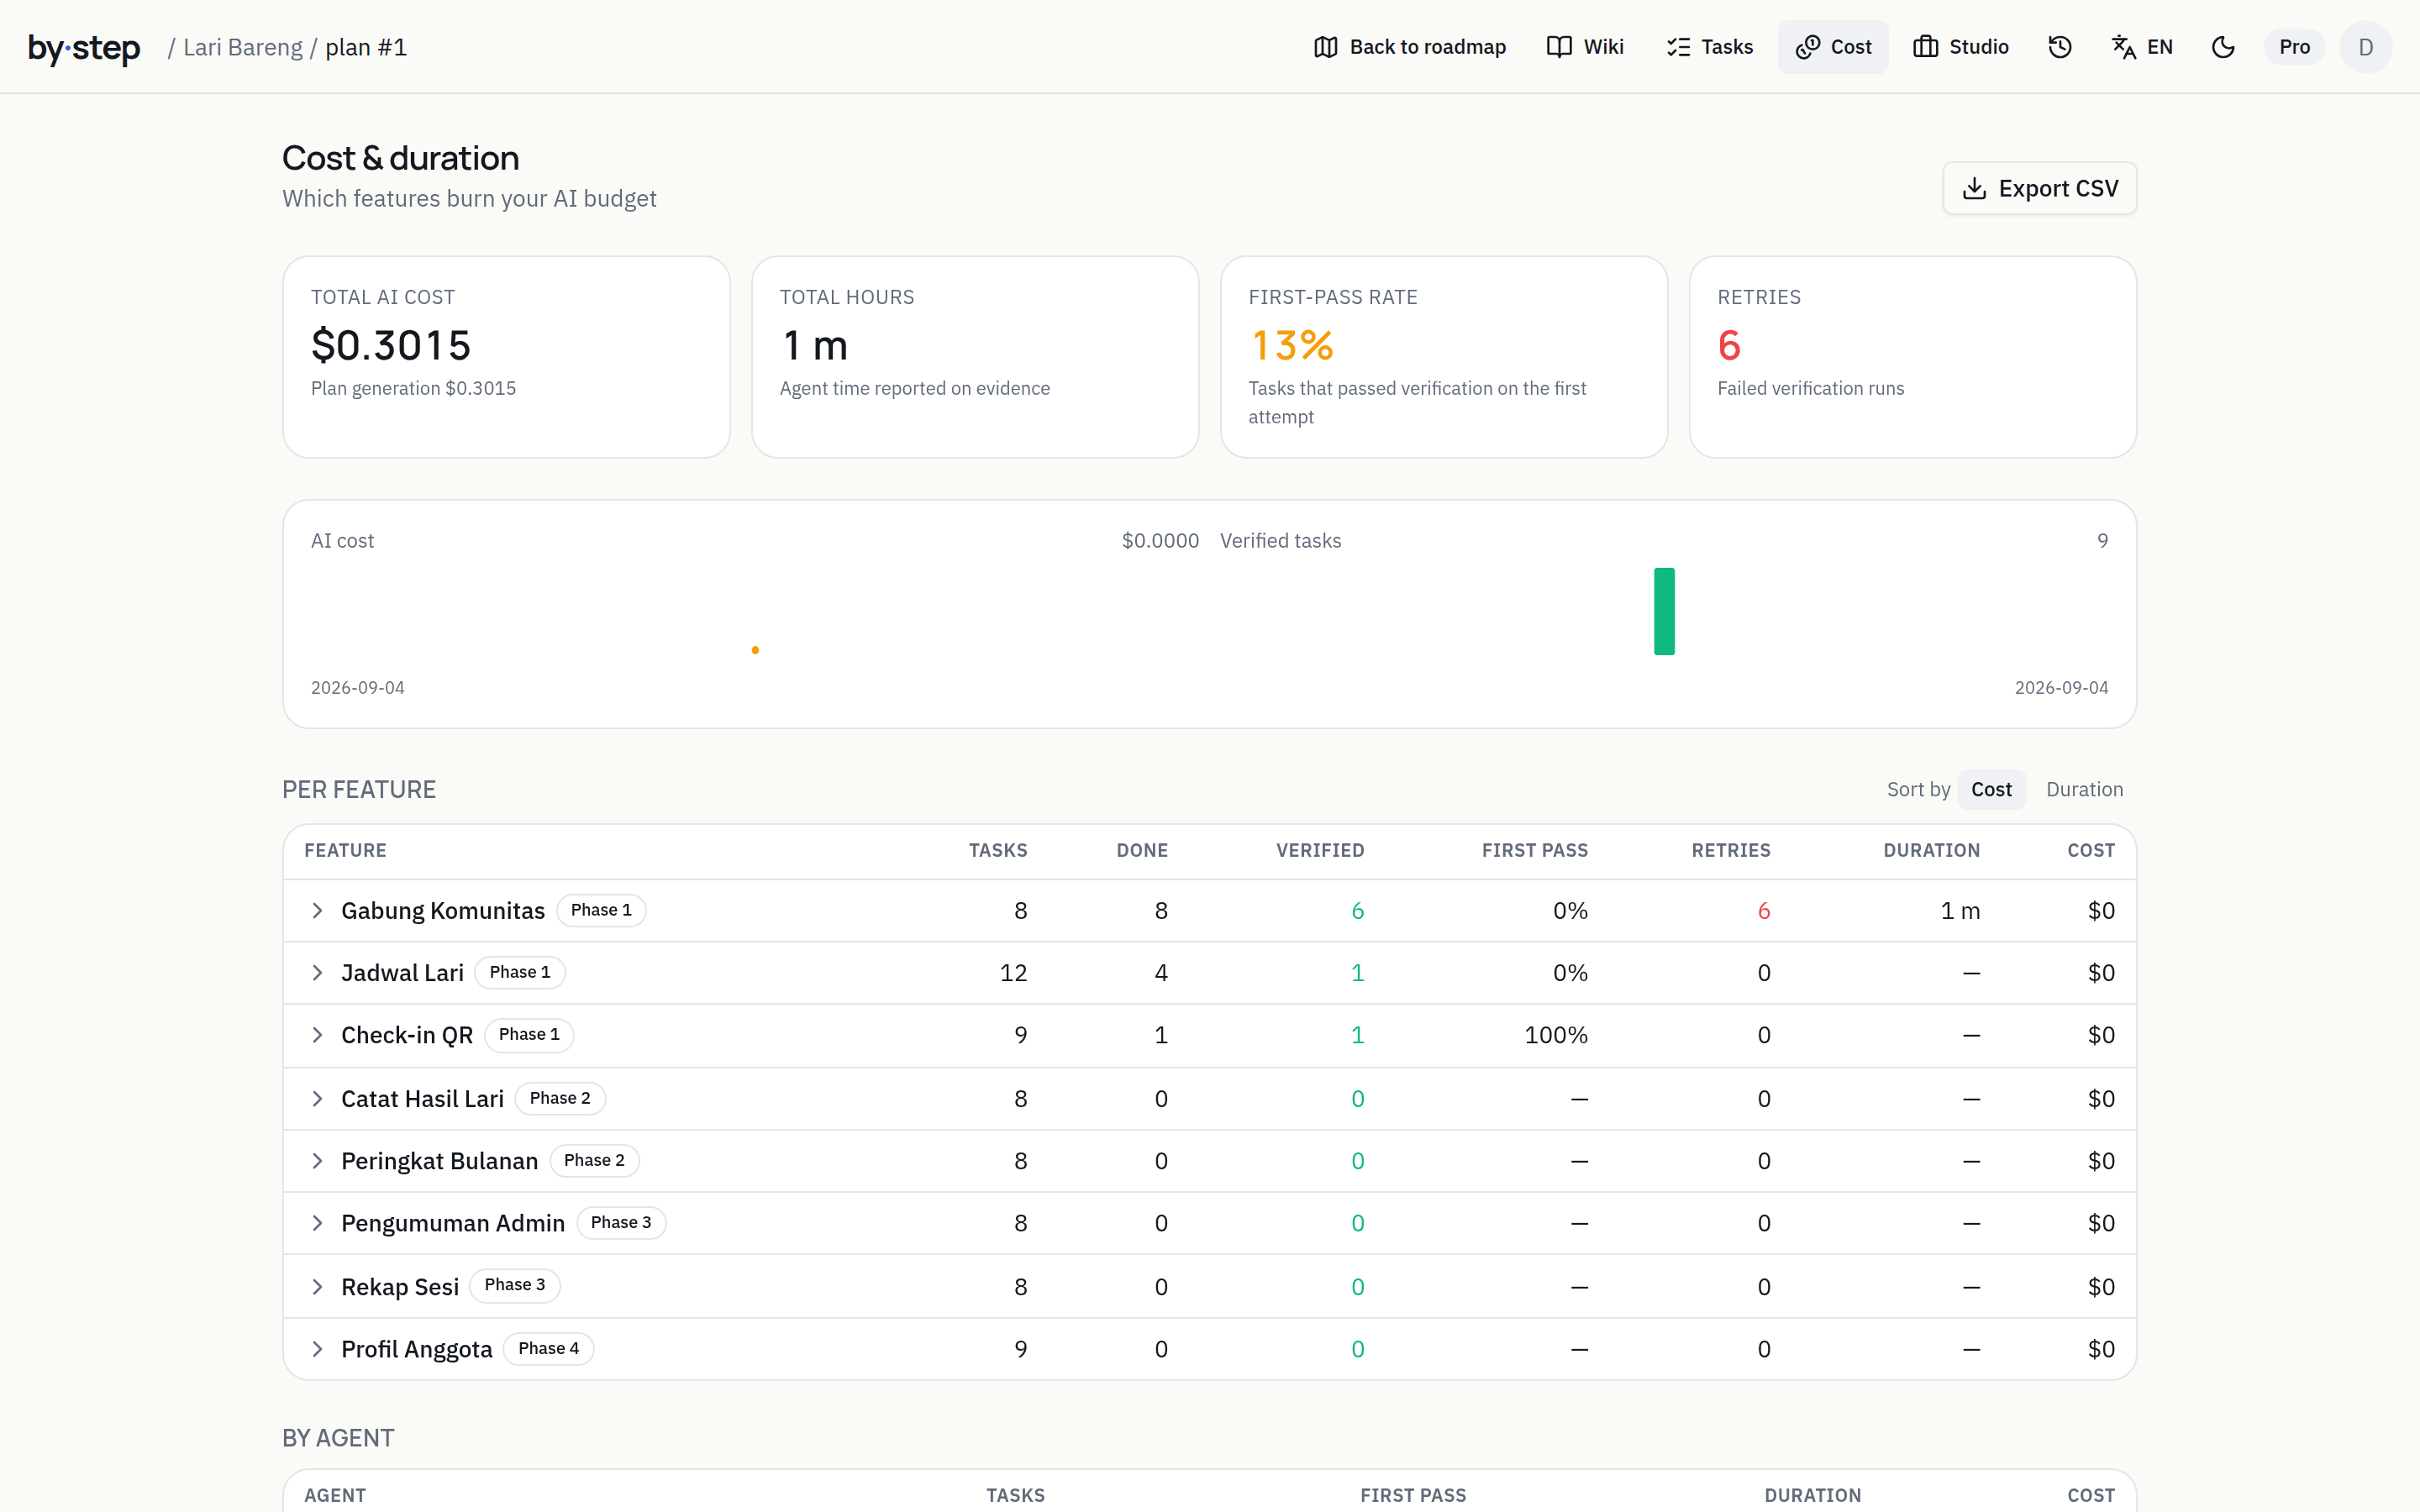Go back to roadmap
2420x1512 pixels.
click(x=1409, y=47)
